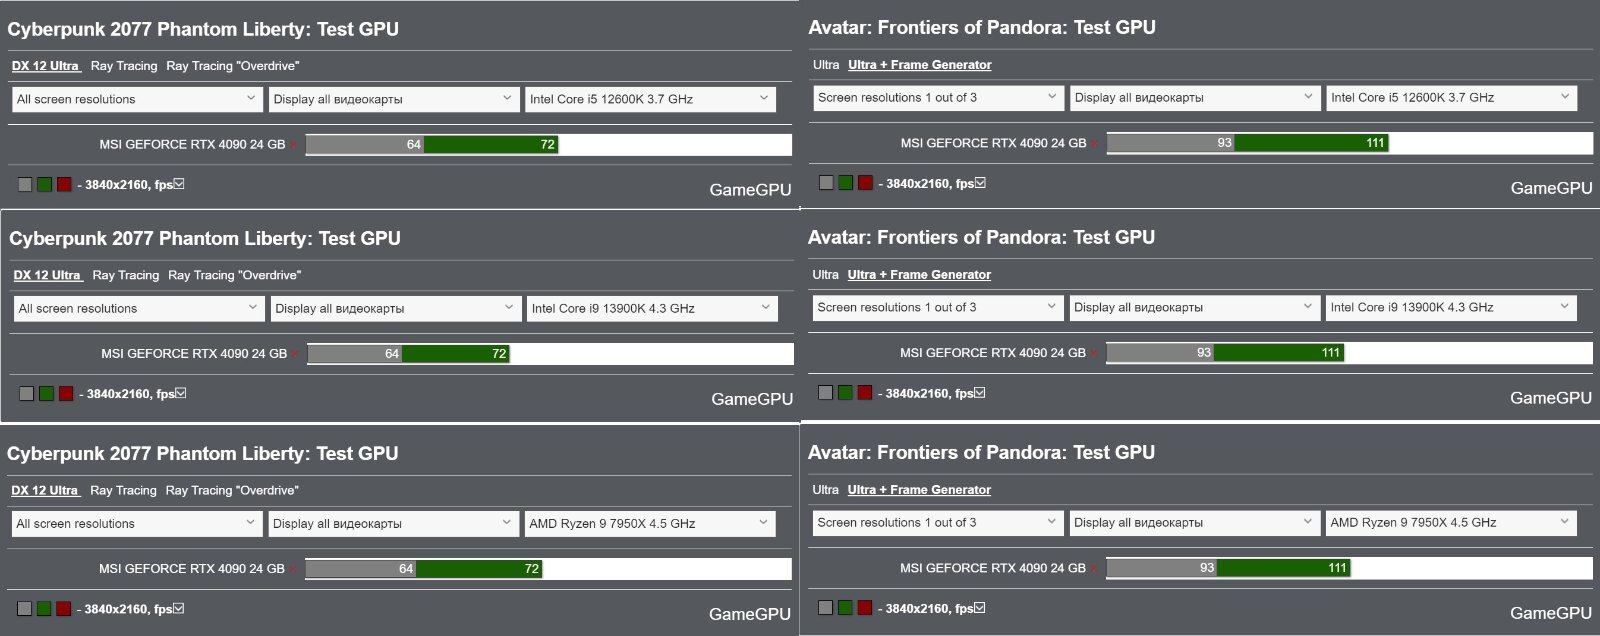Select Ray Tracing tab in Cyberpunk i9 panel
The height and width of the screenshot is (636, 1600).
click(x=126, y=275)
